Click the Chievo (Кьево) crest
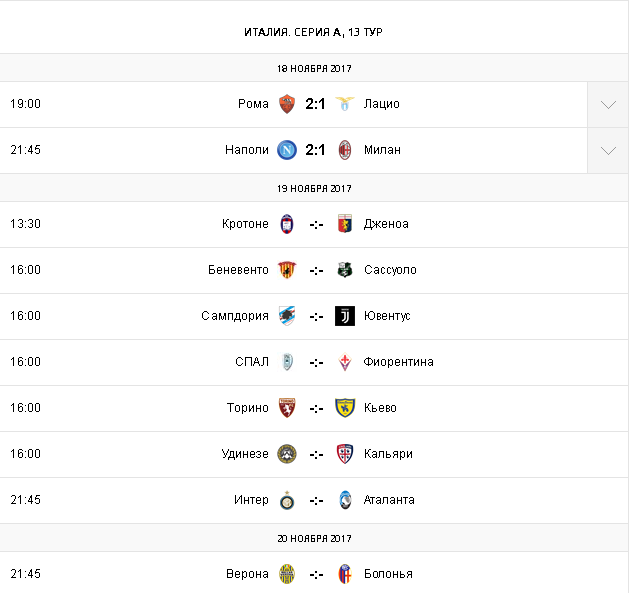 coord(345,408)
